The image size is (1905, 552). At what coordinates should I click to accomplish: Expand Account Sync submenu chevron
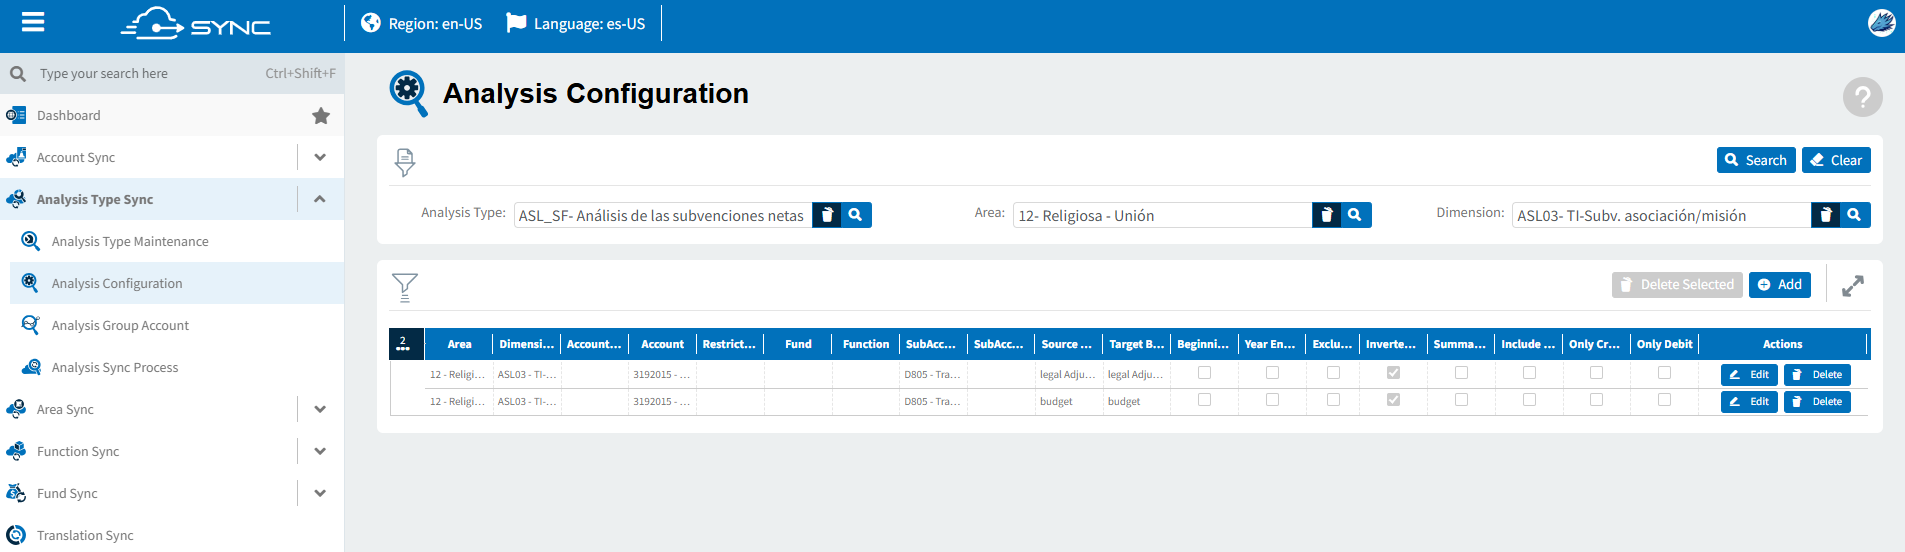(x=320, y=157)
